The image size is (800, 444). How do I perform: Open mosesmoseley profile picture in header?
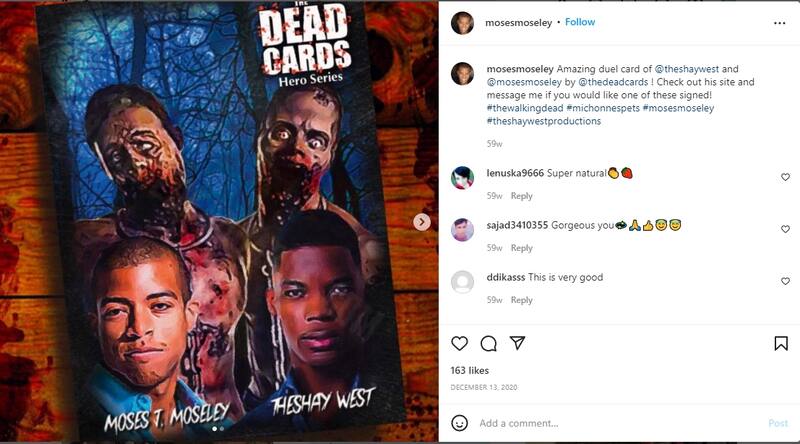462,23
